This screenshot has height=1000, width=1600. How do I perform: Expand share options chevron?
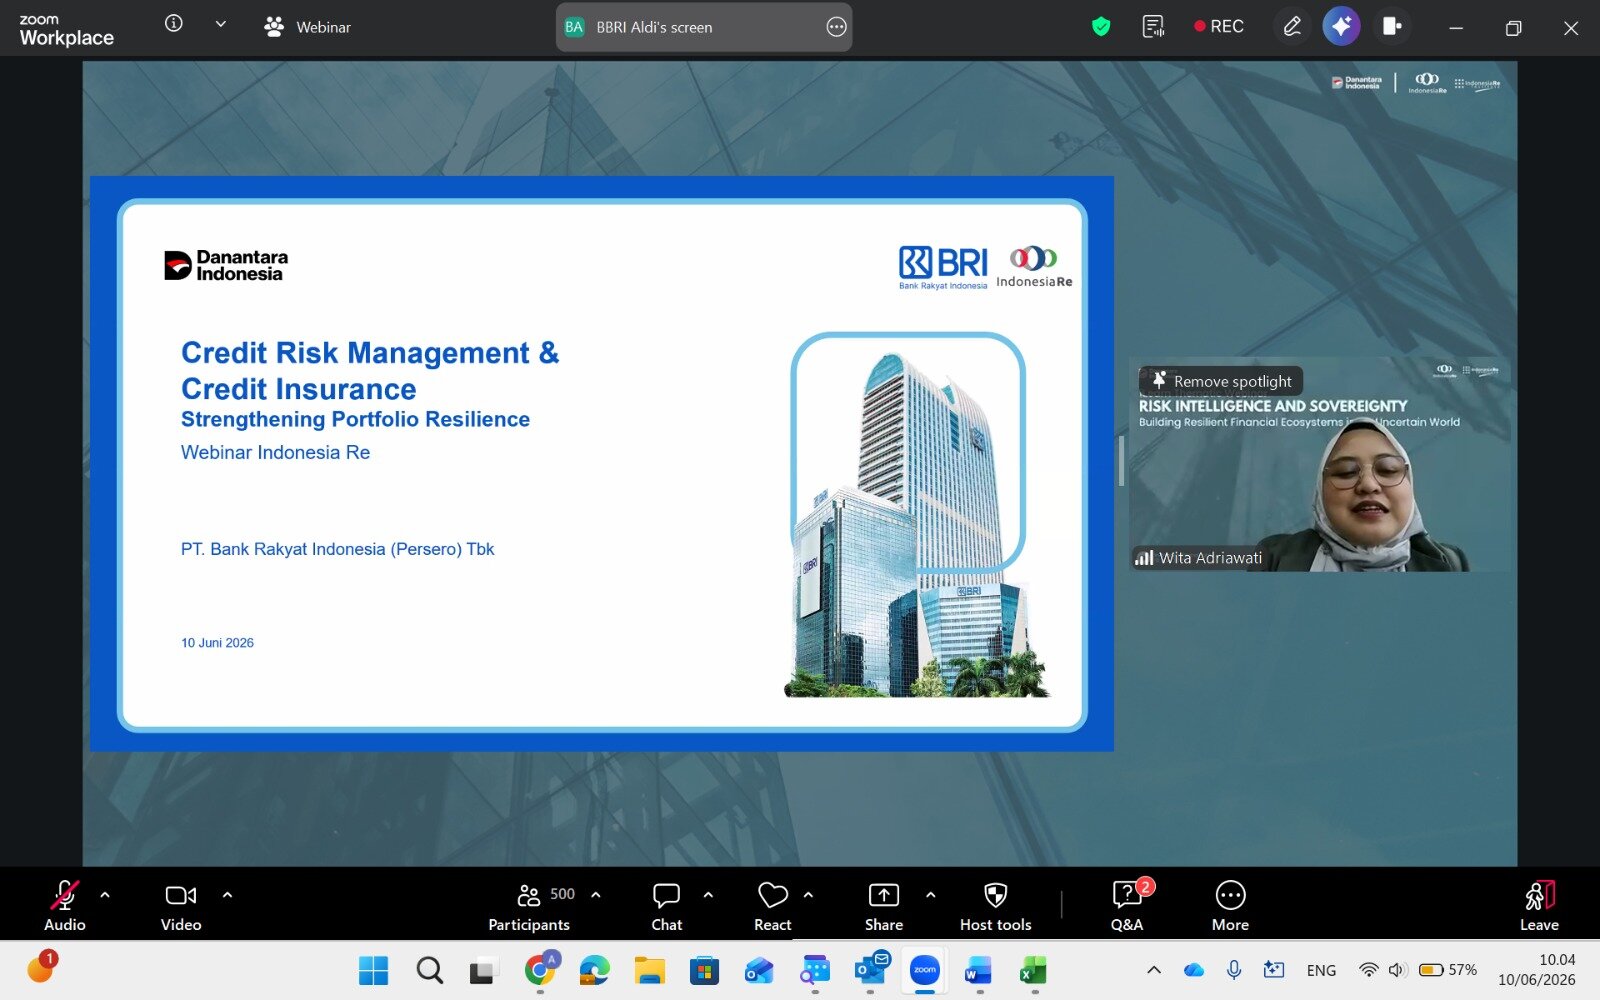[930, 895]
